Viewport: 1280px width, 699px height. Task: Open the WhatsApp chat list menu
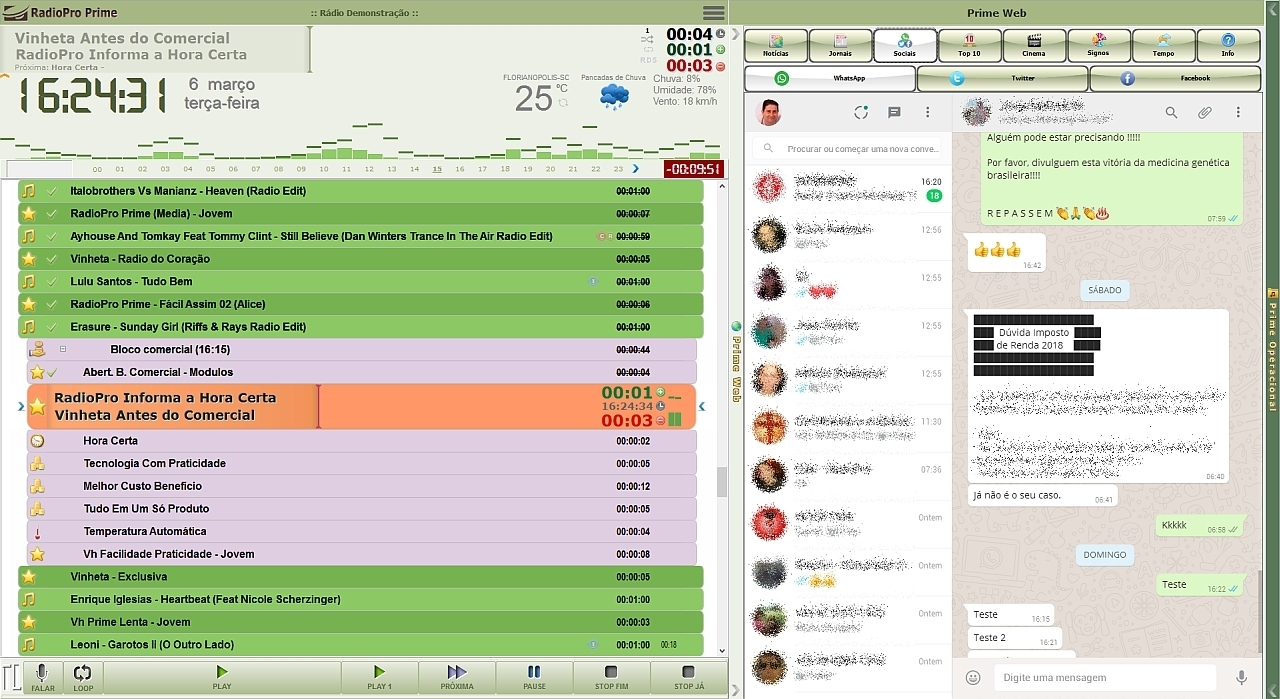pyautogui.click(x=928, y=113)
